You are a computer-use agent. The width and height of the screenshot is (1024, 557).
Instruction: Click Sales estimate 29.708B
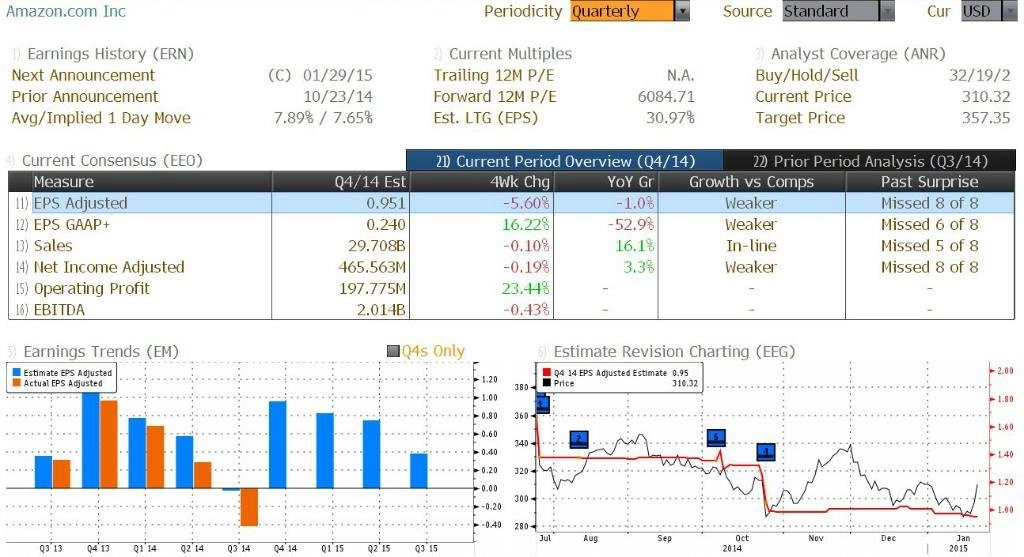click(377, 246)
